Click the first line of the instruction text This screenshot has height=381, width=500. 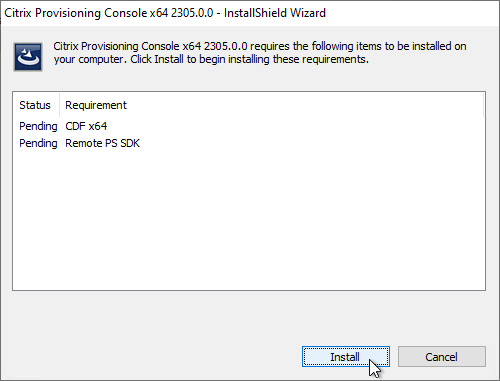pos(260,46)
